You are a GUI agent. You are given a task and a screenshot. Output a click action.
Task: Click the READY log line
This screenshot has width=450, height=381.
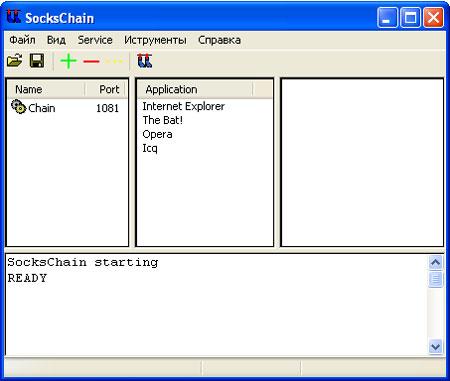[x=27, y=278]
